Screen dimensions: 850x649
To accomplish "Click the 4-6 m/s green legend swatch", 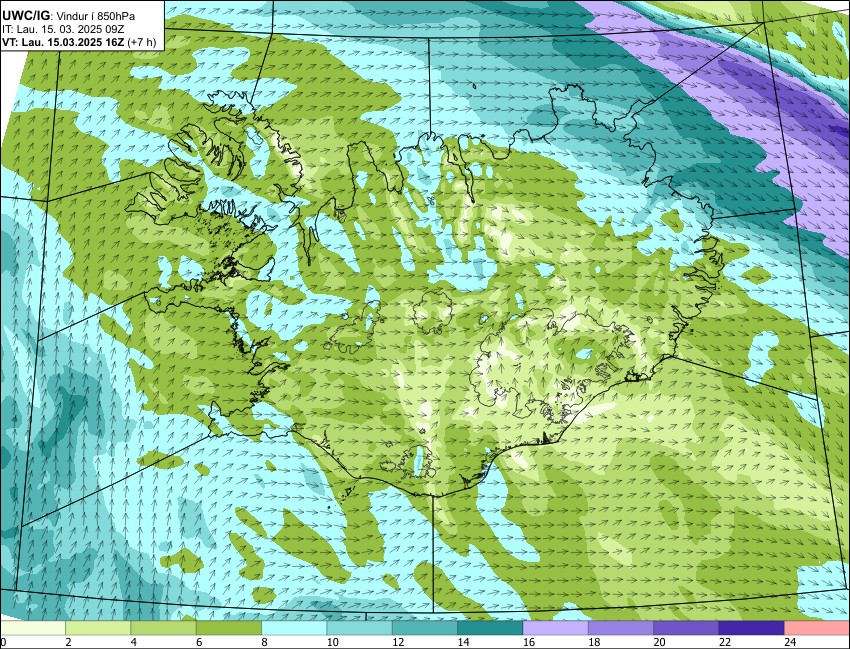I will coord(163,628).
